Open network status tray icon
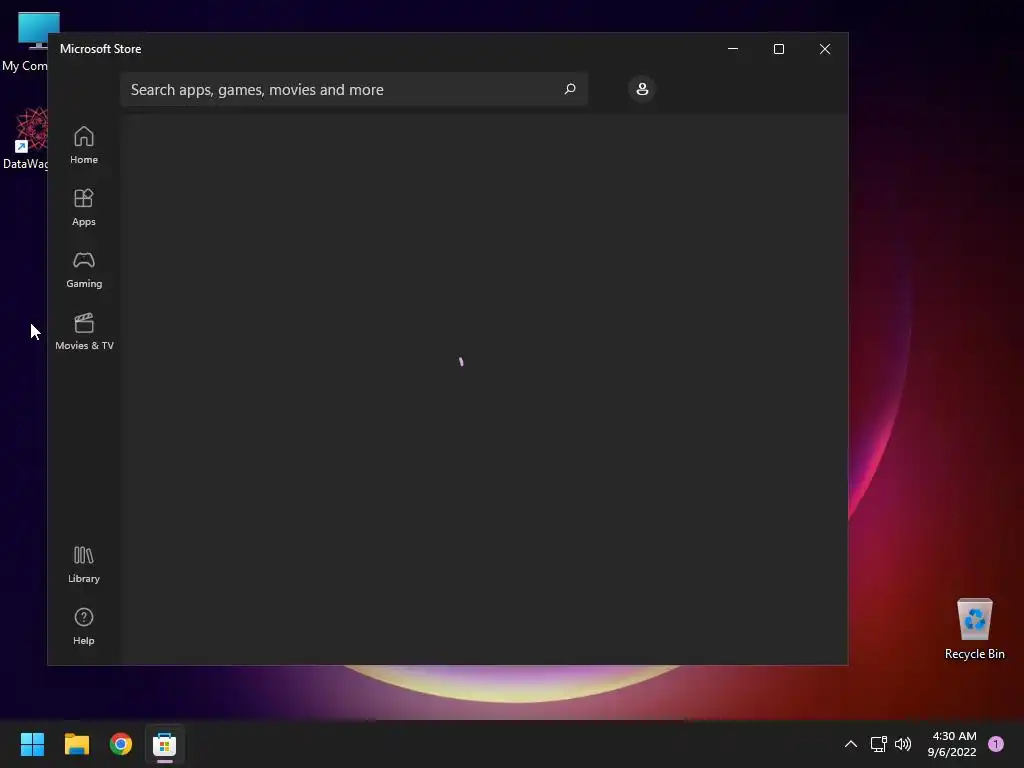Image resolution: width=1024 pixels, height=768 pixels. click(x=878, y=744)
